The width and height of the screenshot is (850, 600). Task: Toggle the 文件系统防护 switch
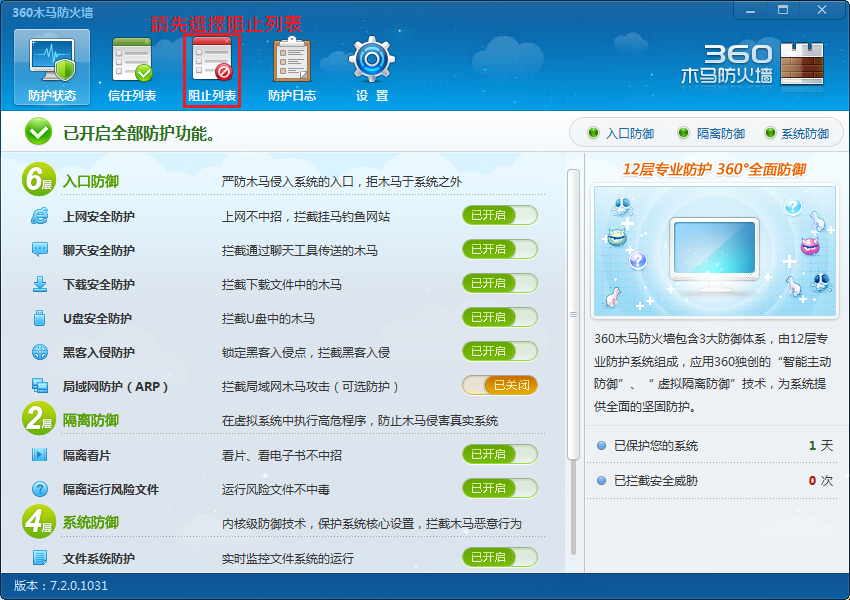(x=500, y=557)
